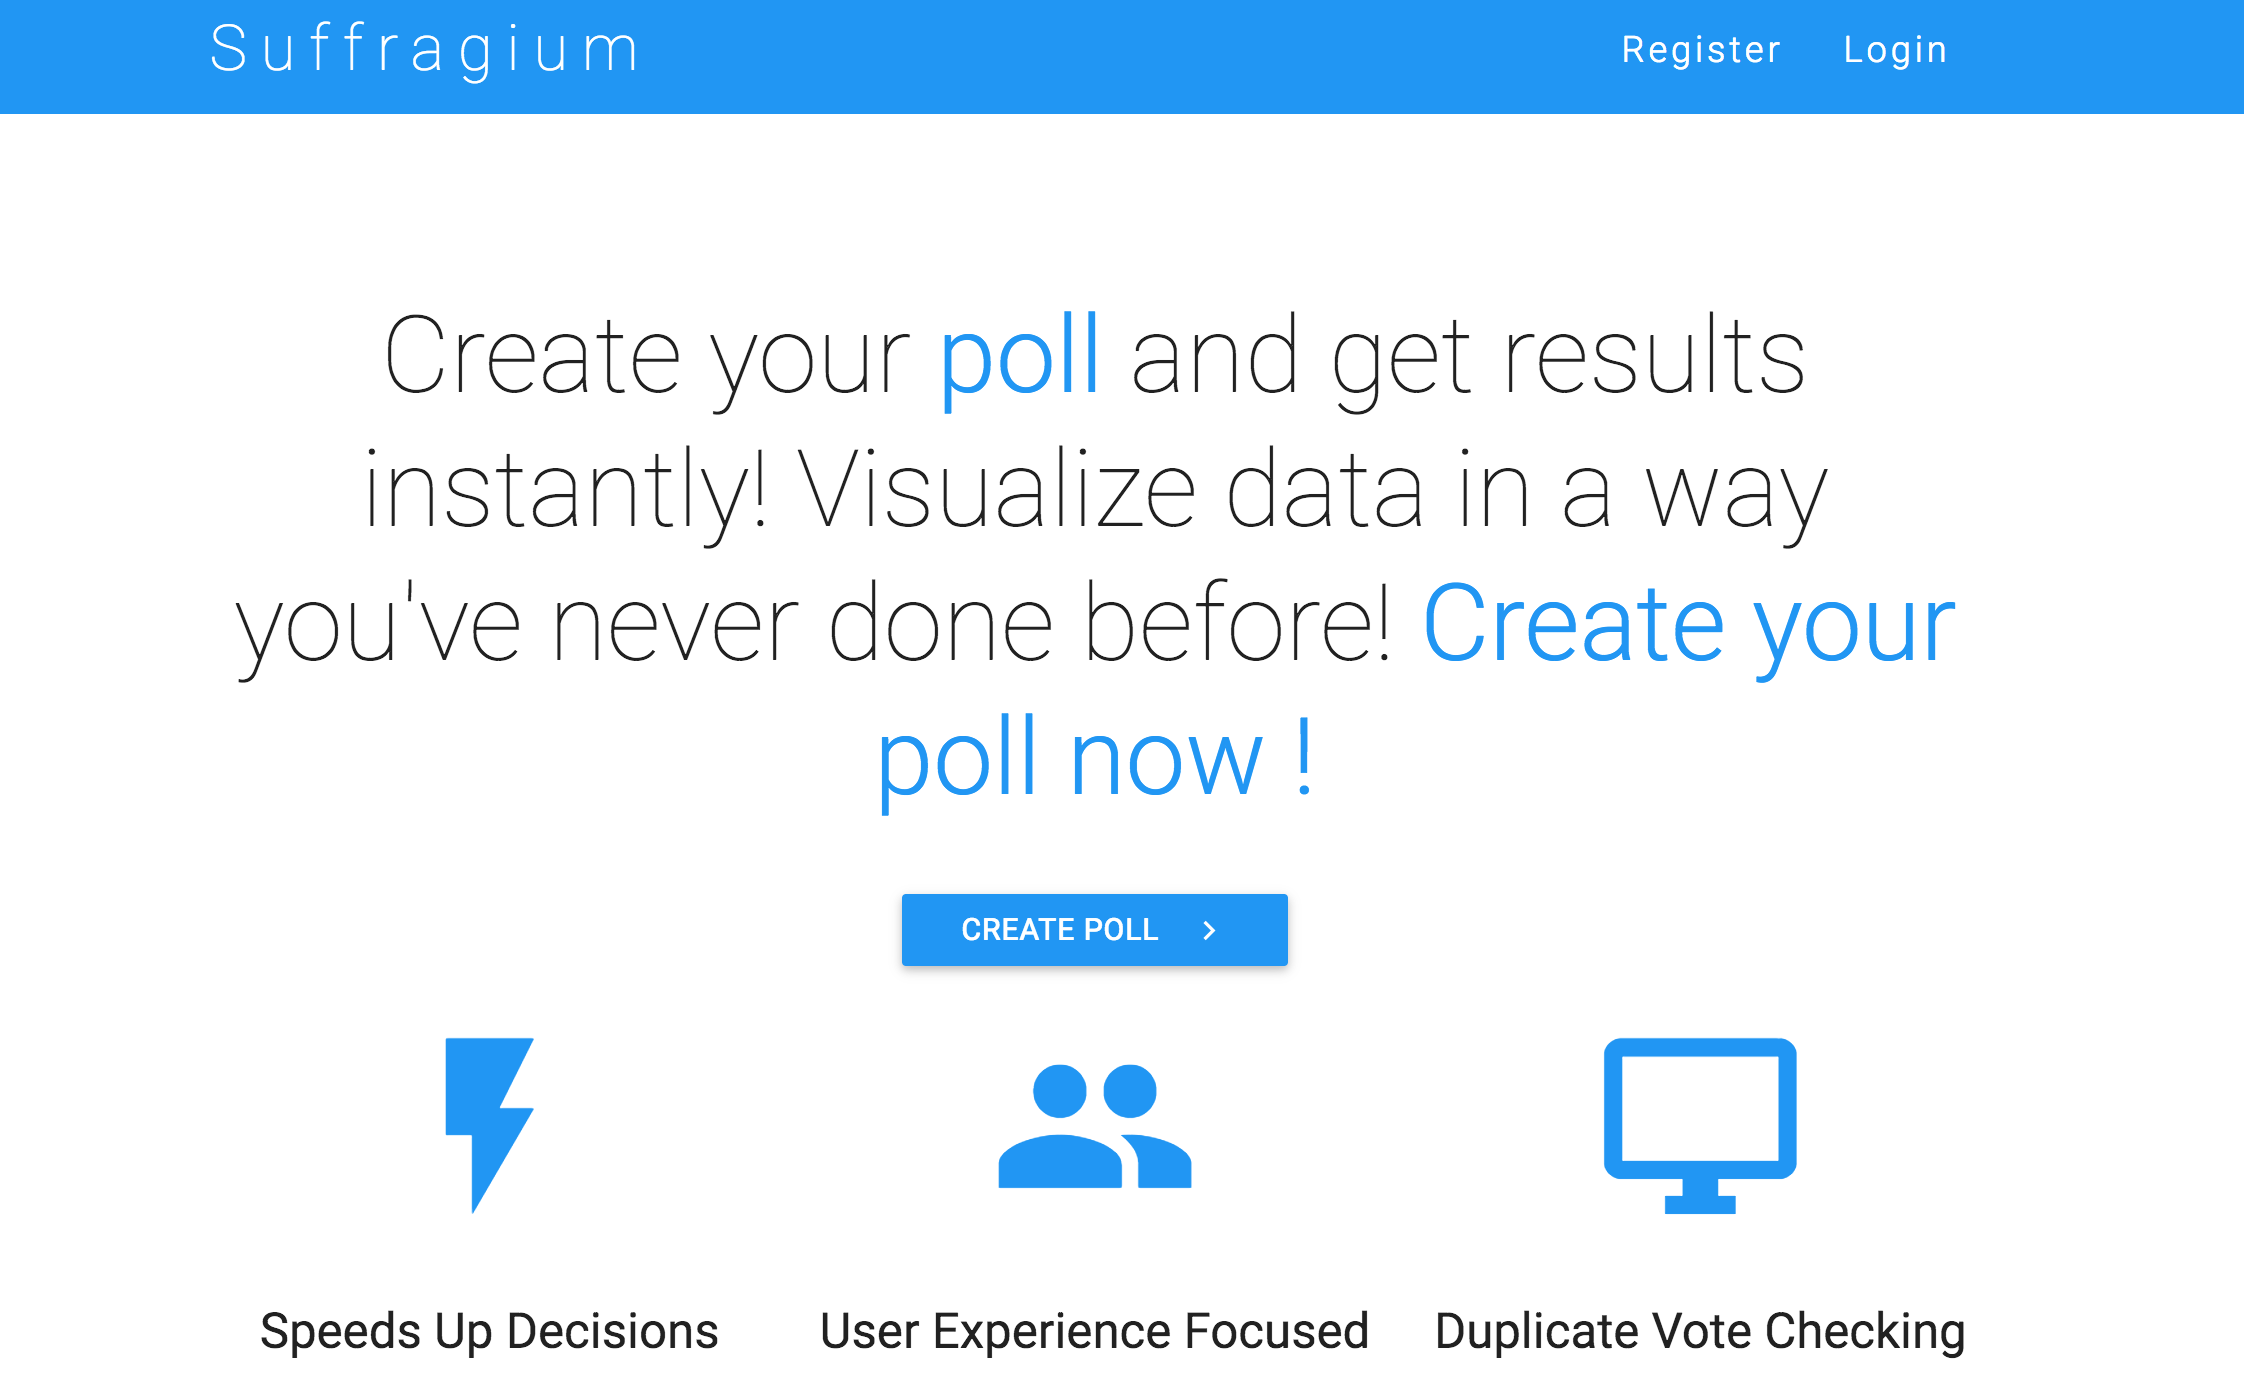Select the Duplicate Vote Checking heading
The image size is (2244, 1376).
pos(1700,1332)
